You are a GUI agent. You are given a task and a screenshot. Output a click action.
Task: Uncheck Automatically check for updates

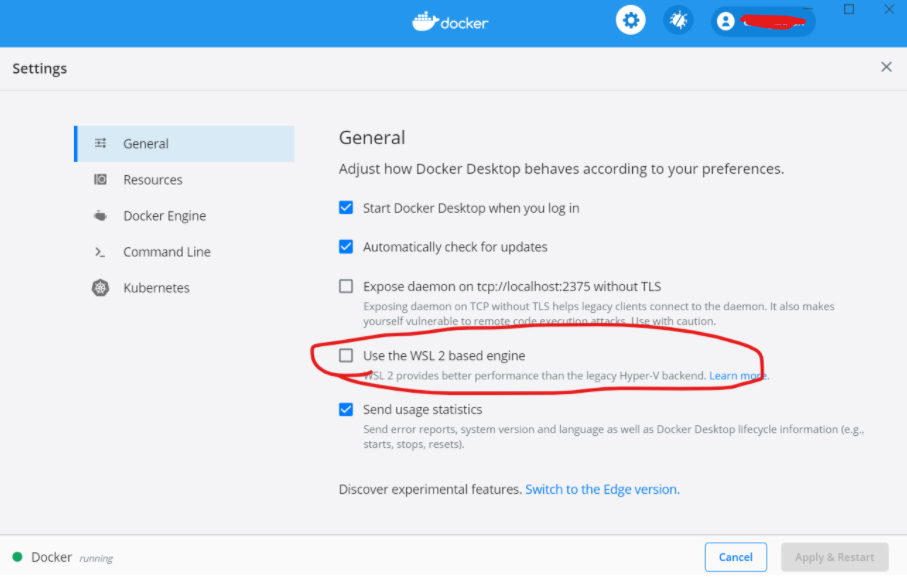pyautogui.click(x=346, y=247)
